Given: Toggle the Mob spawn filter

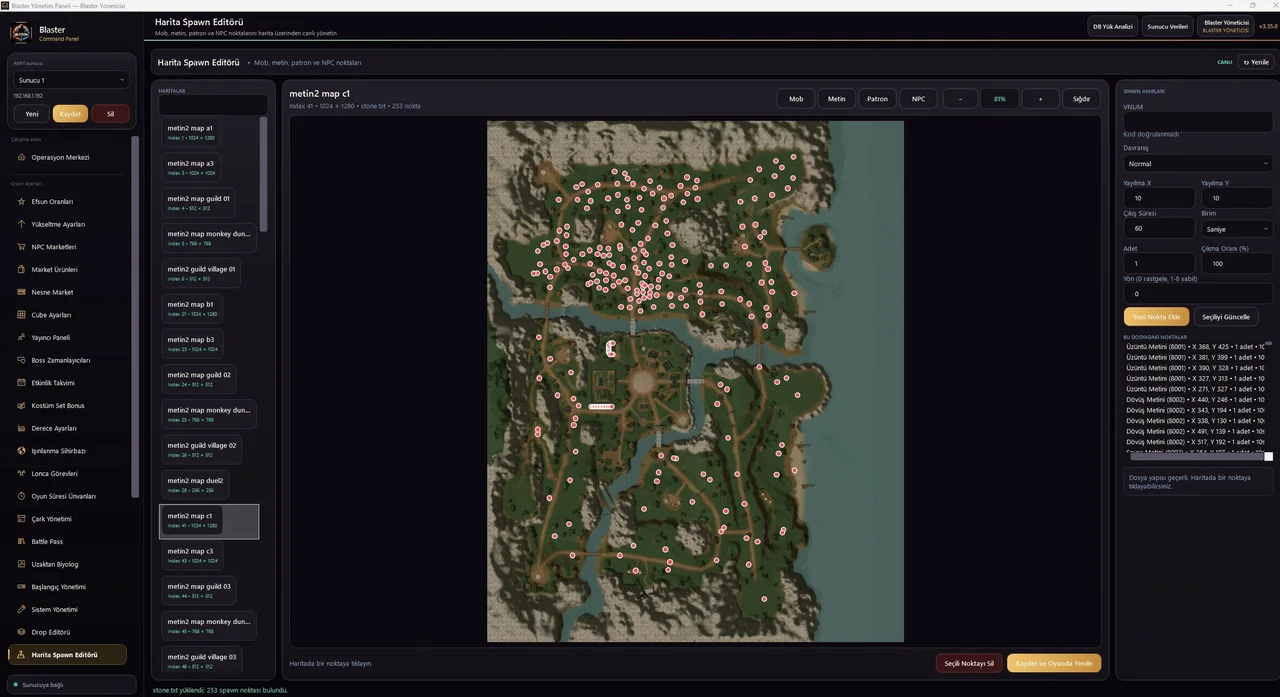Looking at the screenshot, I should tap(796, 99).
